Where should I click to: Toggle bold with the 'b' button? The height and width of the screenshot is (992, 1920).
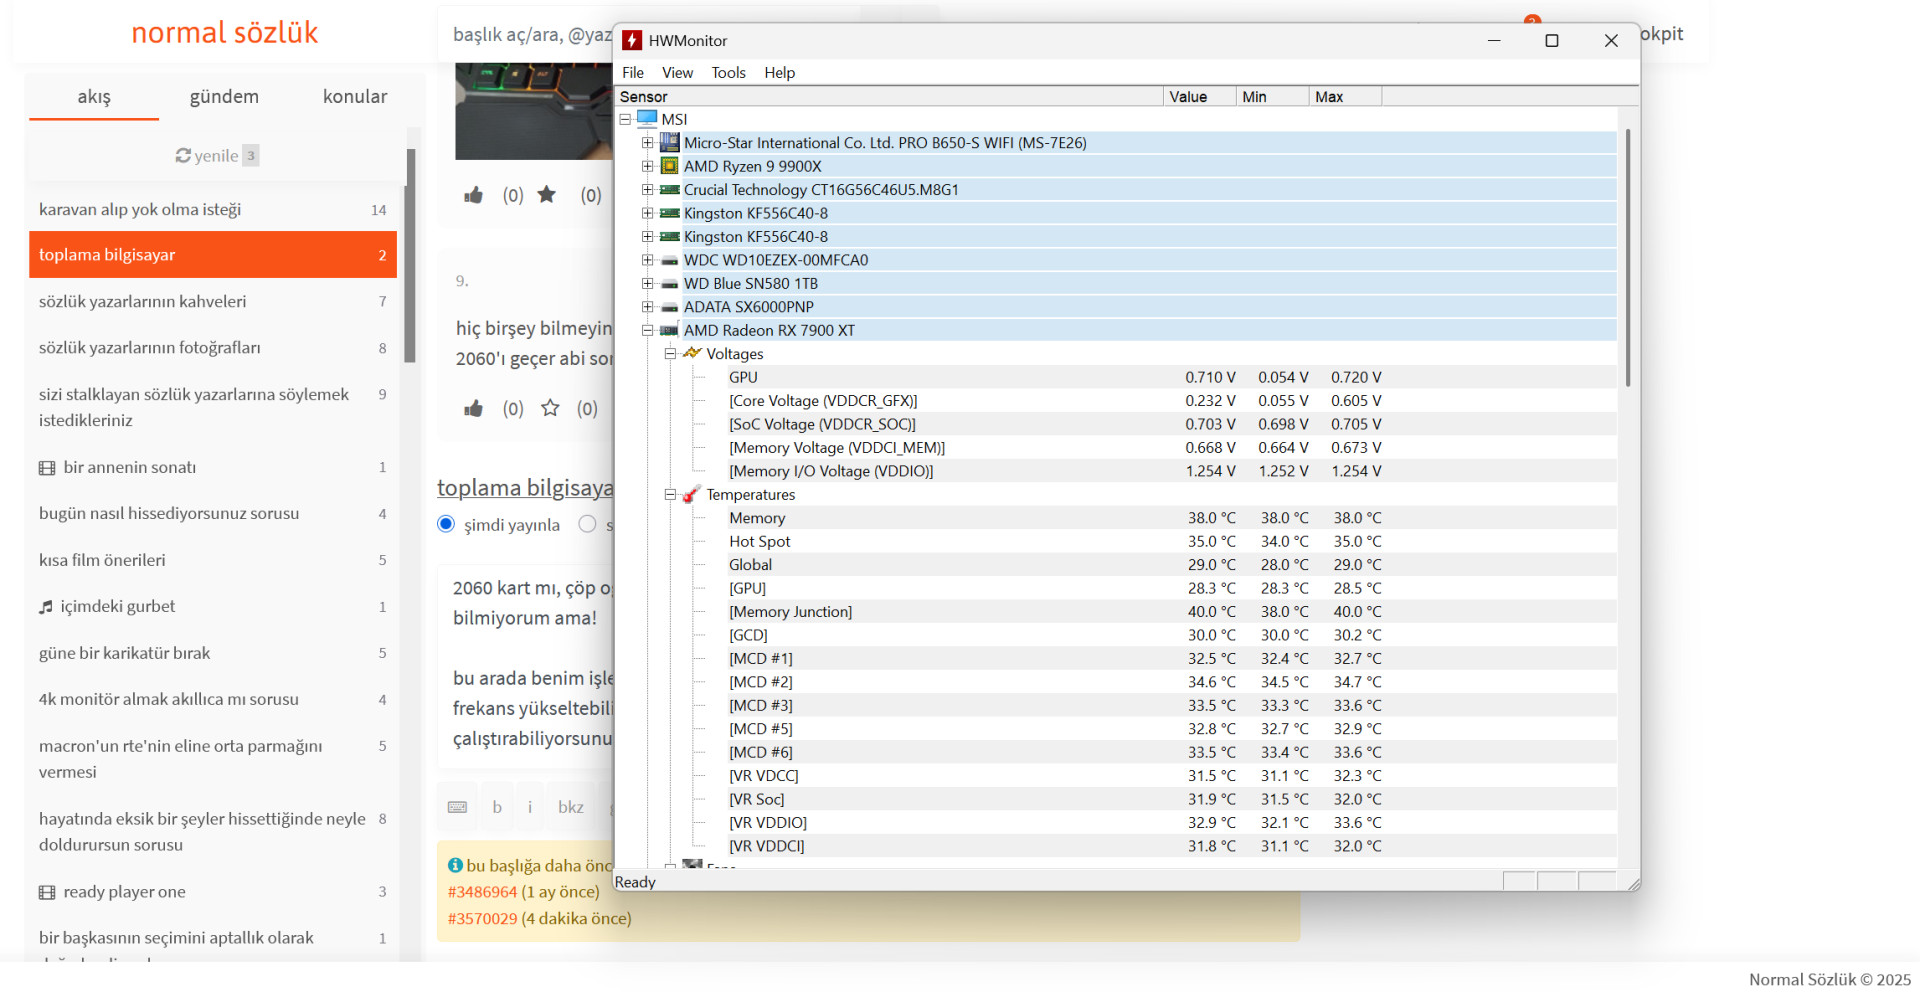coord(497,807)
